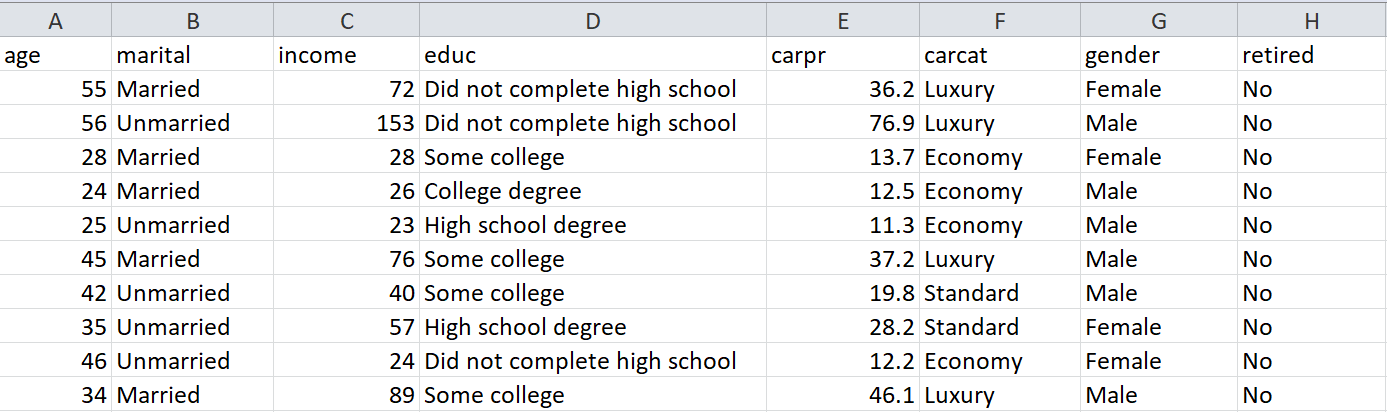Select income cell with value 89
This screenshot has width=1387, height=412.
pos(346,395)
